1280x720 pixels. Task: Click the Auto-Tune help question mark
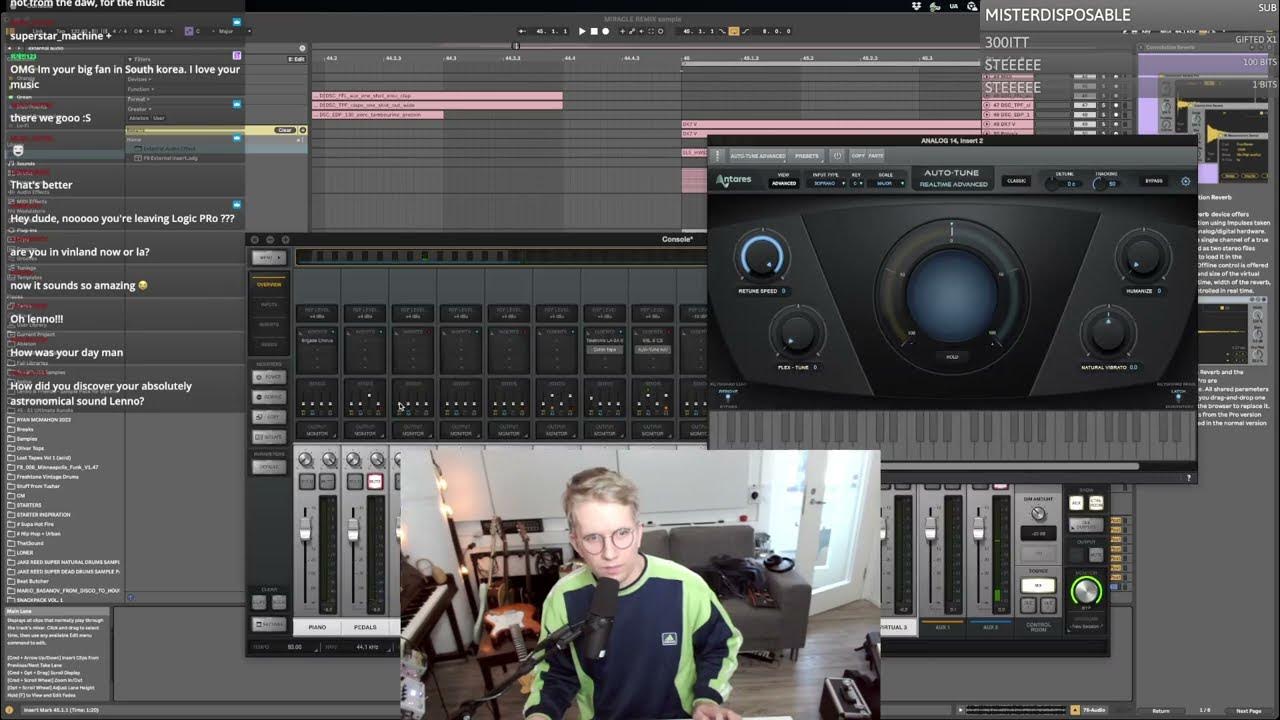1189,478
